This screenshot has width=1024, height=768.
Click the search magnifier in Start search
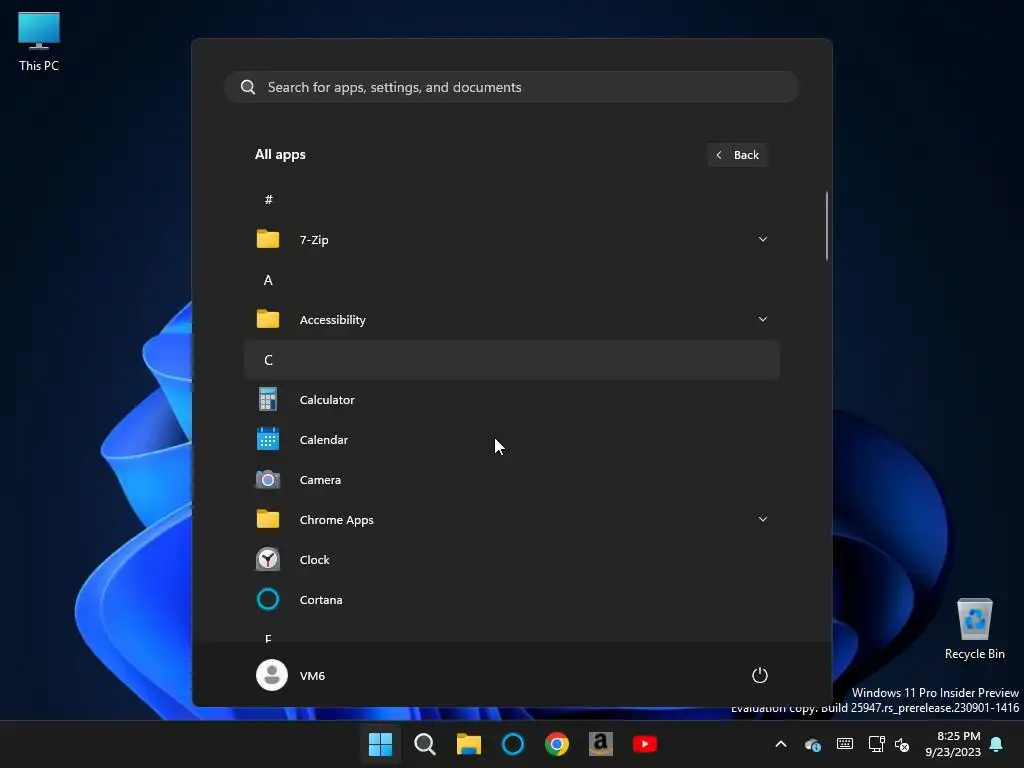(x=248, y=87)
